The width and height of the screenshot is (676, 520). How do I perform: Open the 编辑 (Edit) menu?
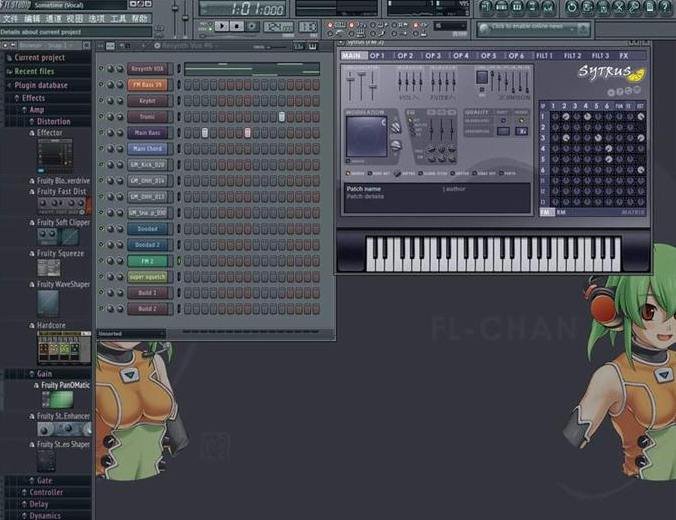pos(32,19)
